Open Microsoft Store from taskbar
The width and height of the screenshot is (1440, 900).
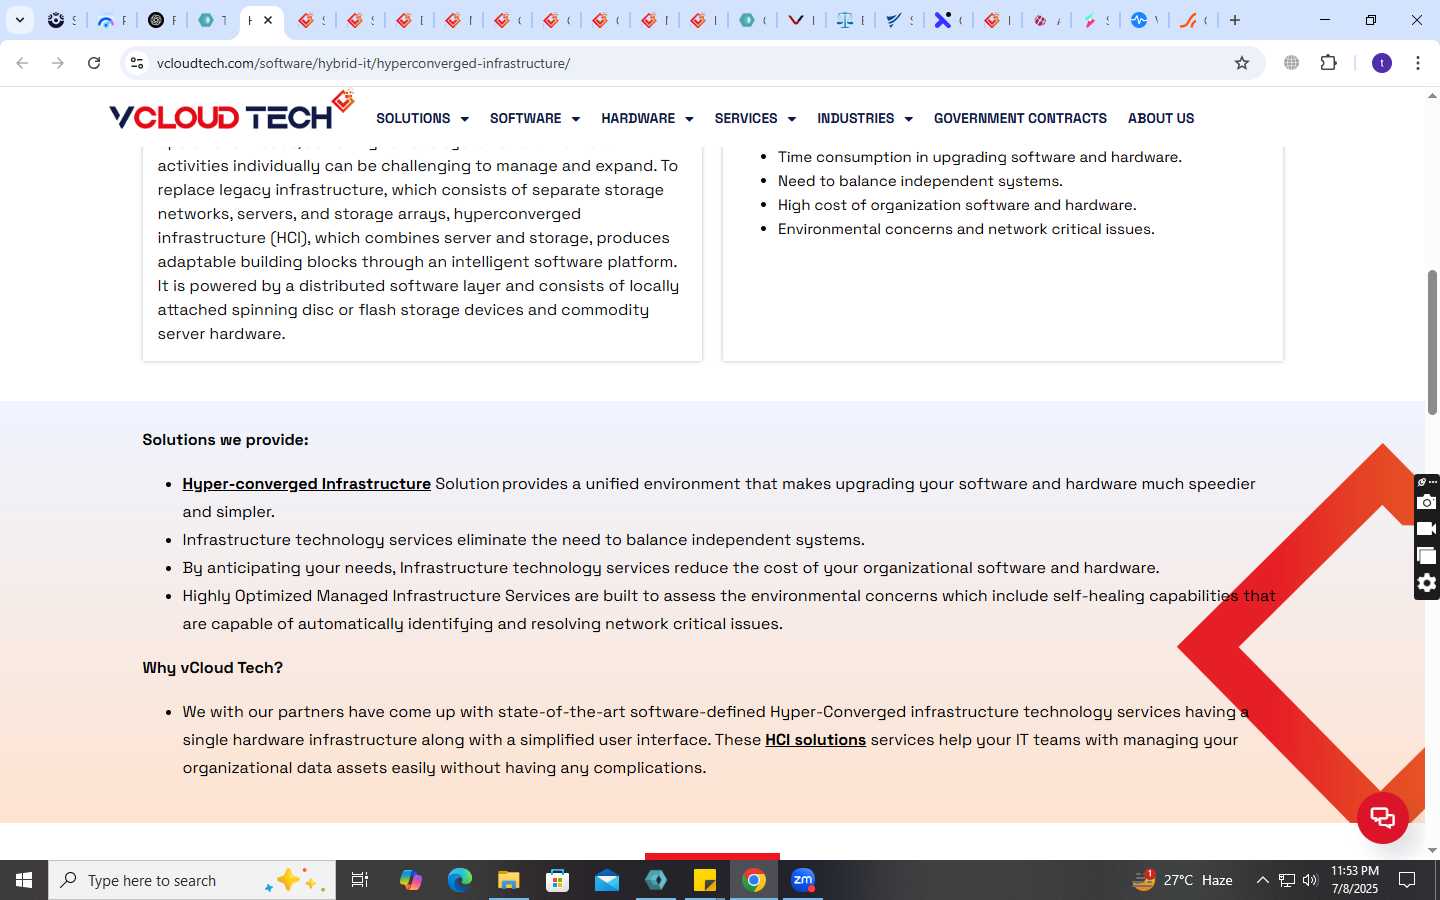click(x=558, y=880)
